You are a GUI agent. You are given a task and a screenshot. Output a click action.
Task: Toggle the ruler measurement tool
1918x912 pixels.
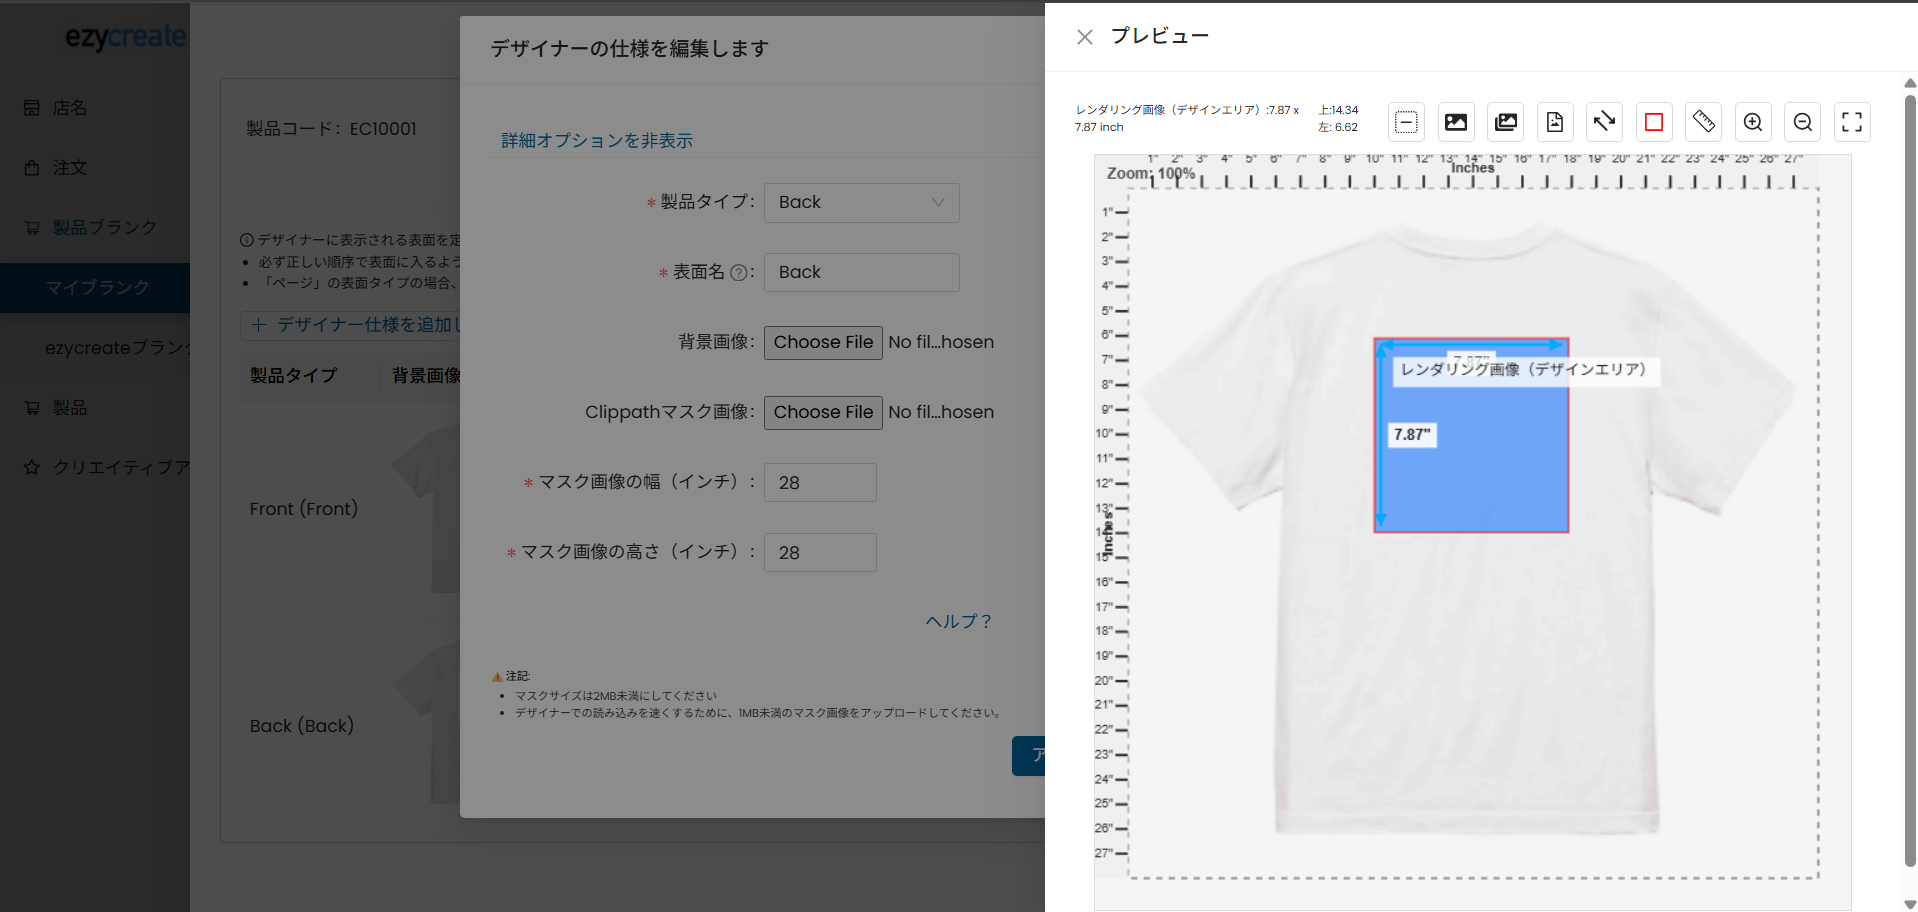coord(1703,122)
